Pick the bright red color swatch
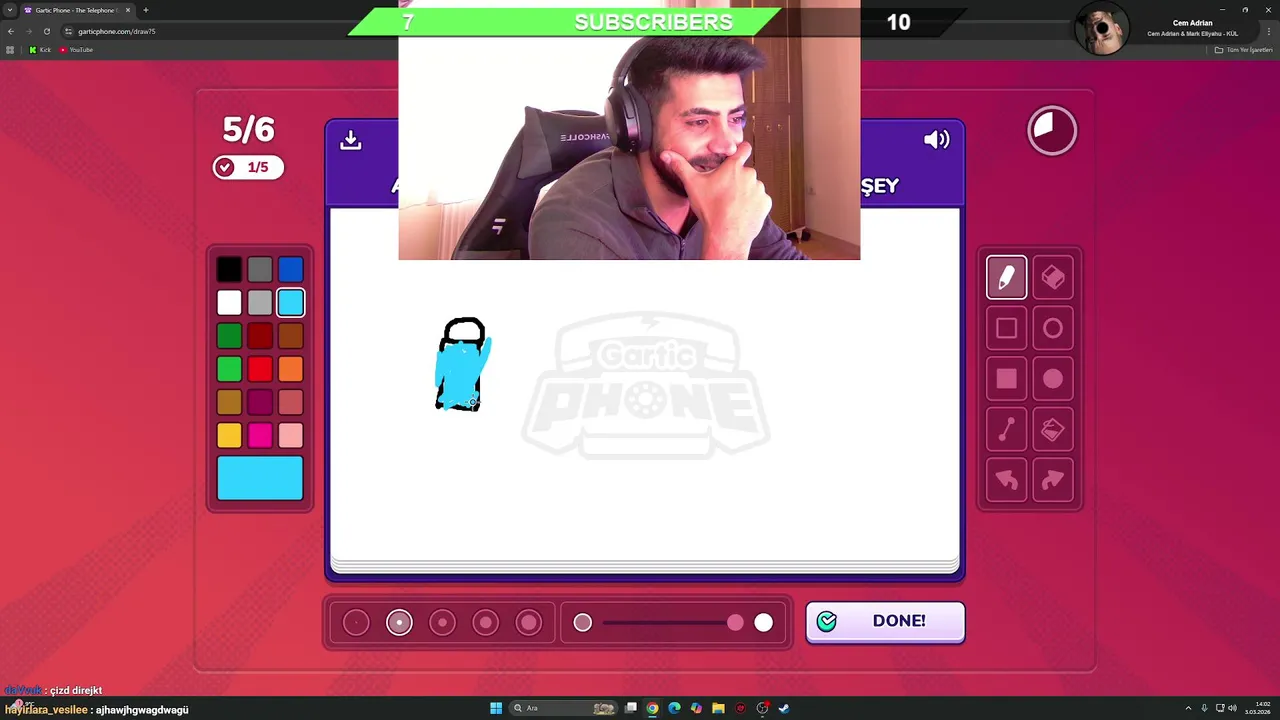 (x=260, y=369)
